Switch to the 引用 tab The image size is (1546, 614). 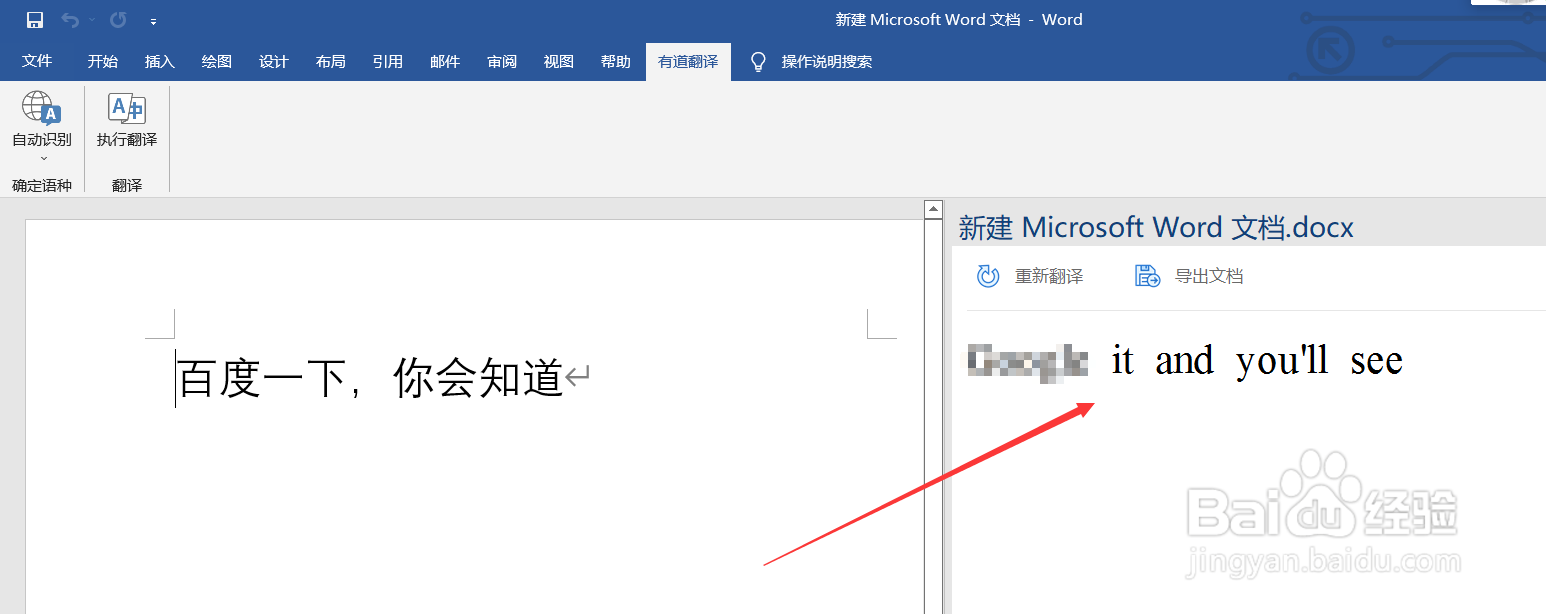click(x=388, y=61)
